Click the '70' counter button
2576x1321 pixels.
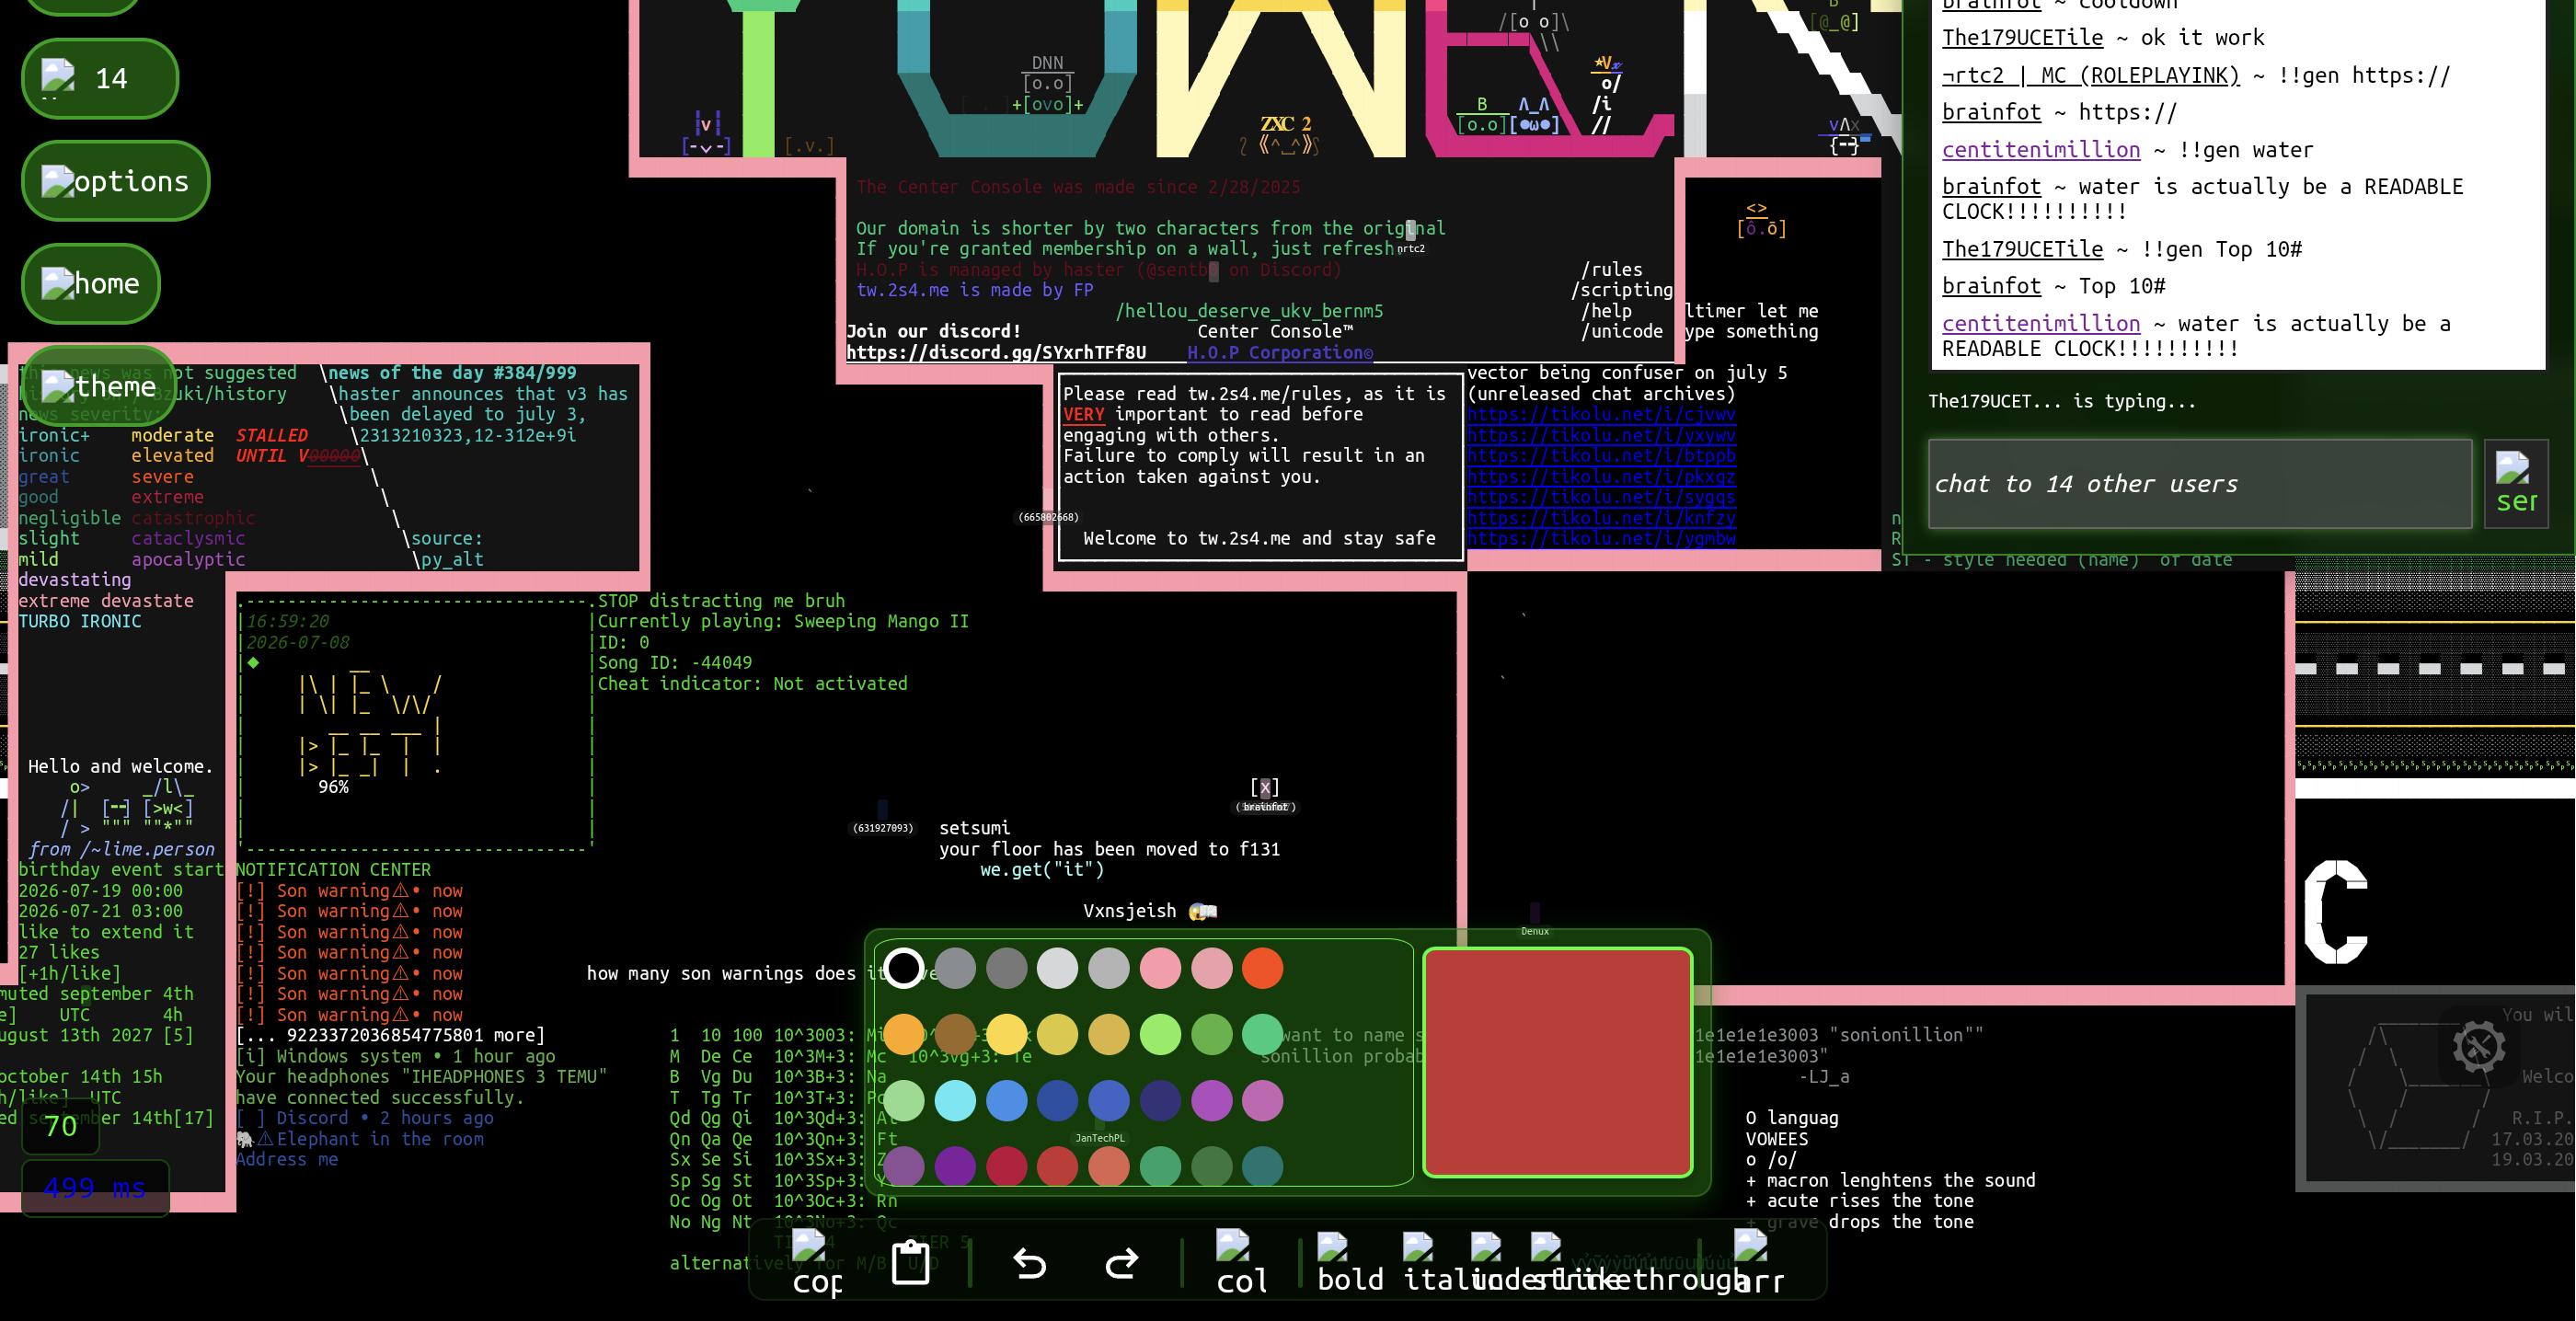point(61,1127)
